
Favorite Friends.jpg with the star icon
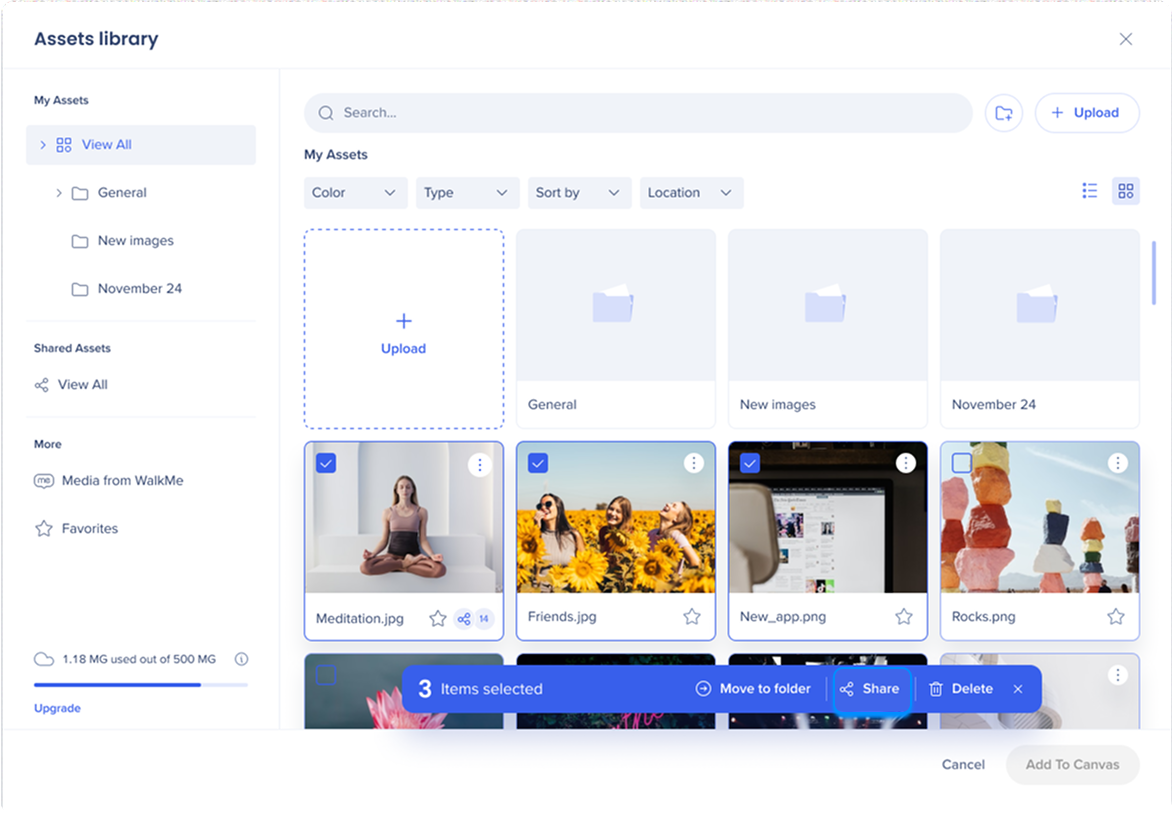[692, 617]
